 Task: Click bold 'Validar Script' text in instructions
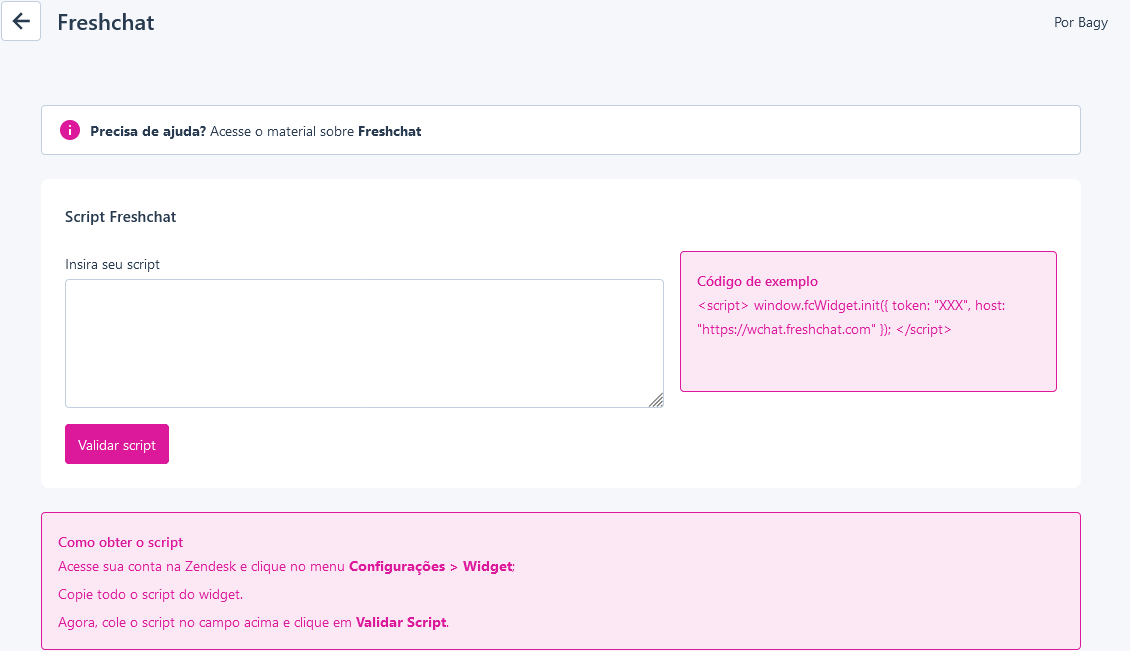pos(400,622)
